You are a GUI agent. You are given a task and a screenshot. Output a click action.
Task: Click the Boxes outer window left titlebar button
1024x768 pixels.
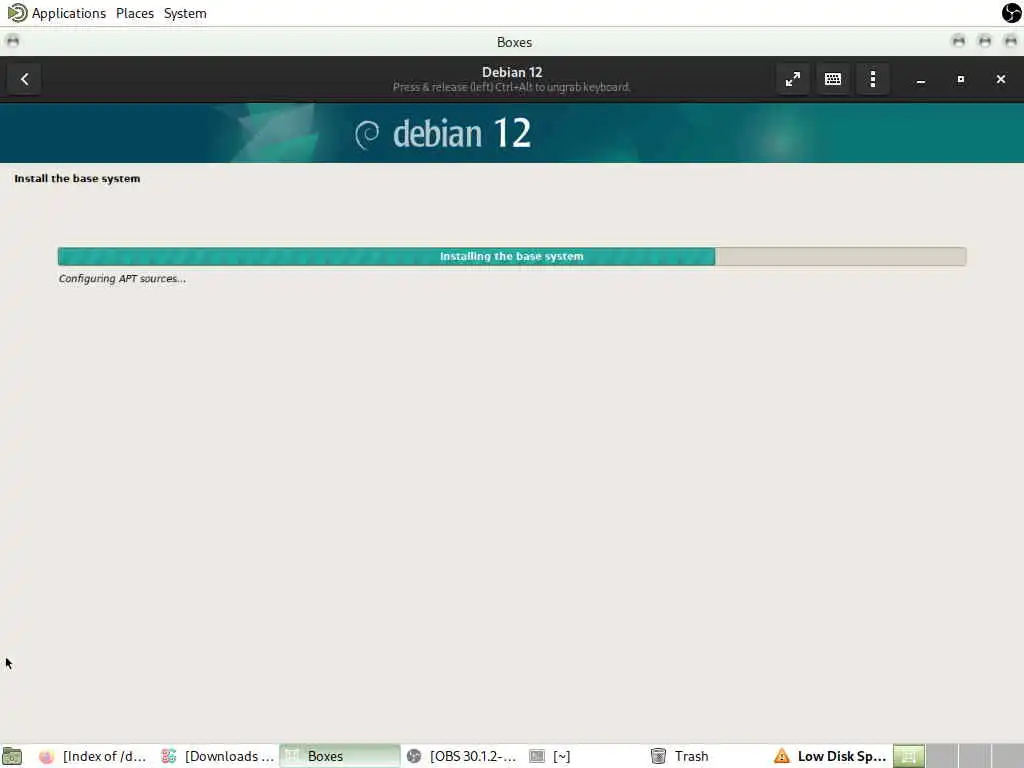[12, 41]
